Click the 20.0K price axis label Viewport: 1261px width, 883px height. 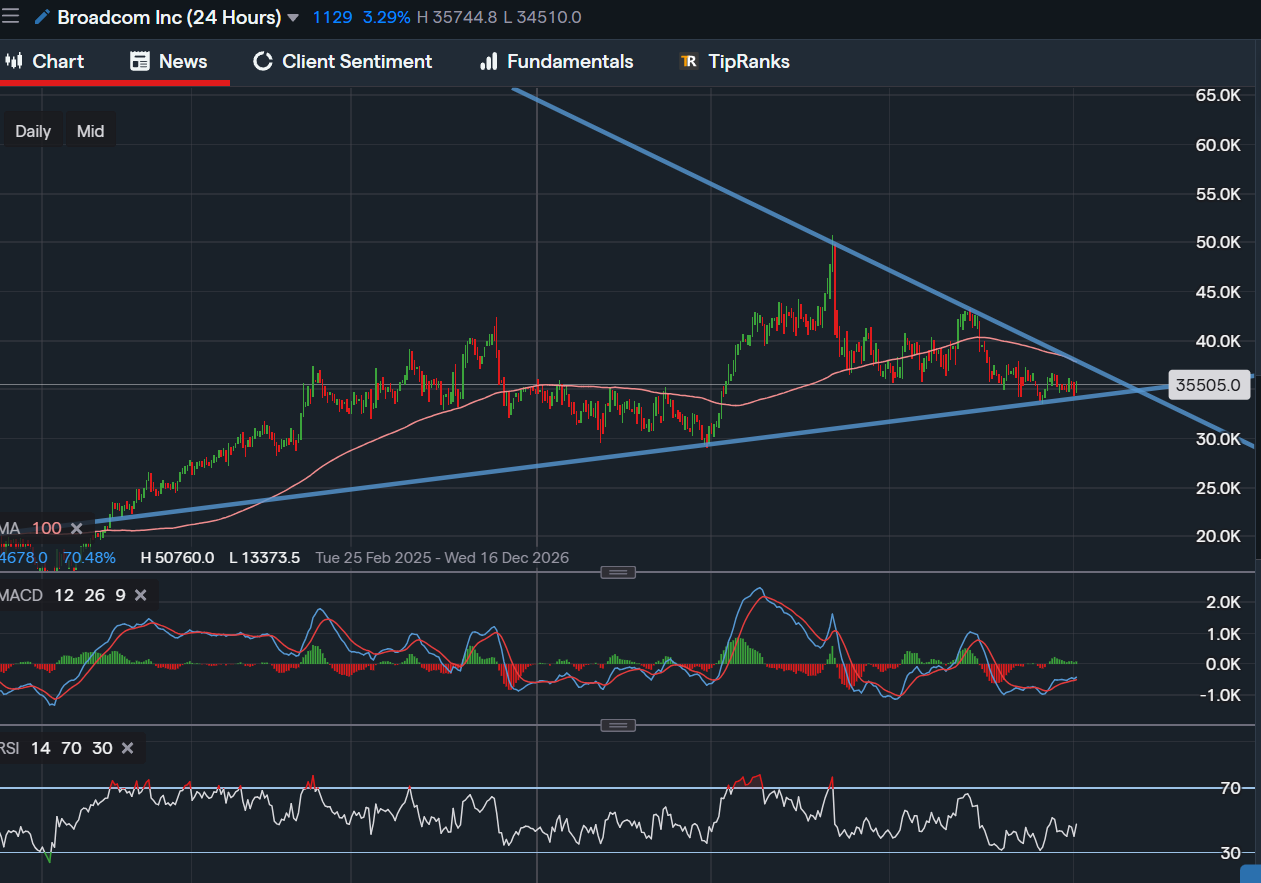1218,536
